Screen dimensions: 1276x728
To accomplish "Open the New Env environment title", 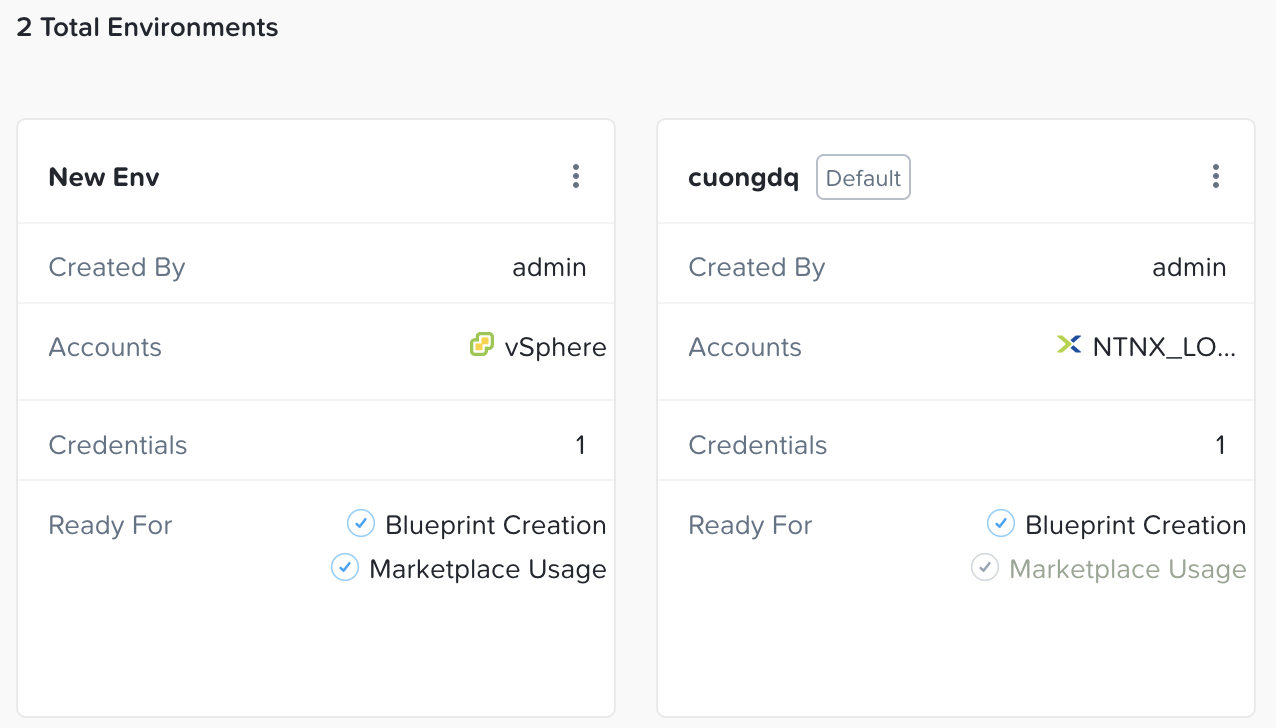I will [104, 178].
